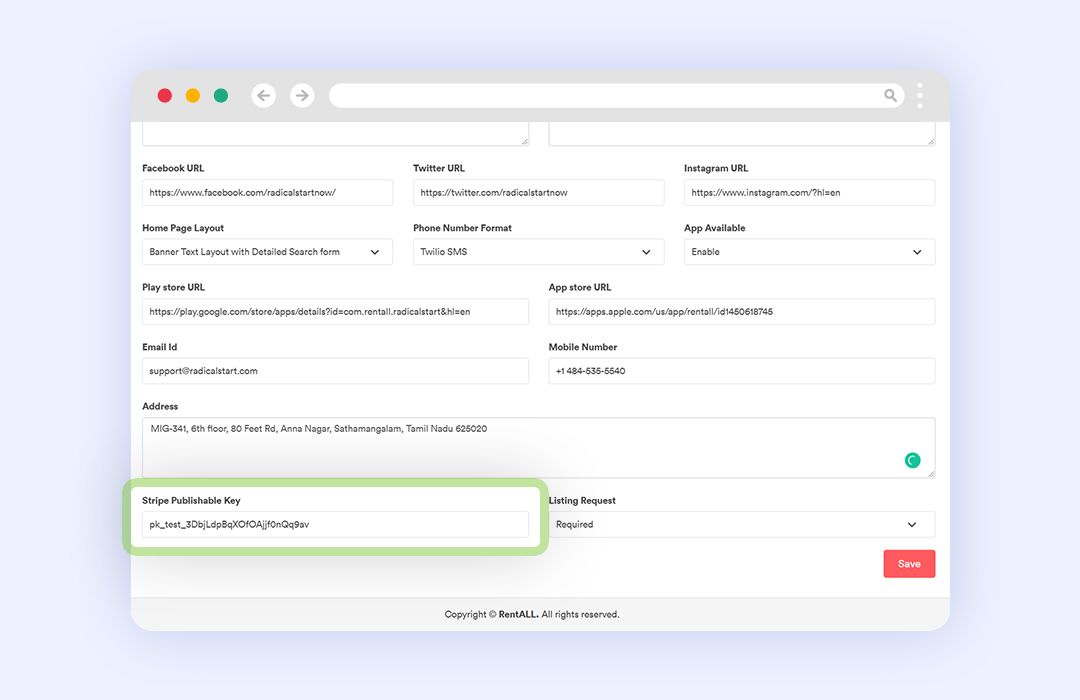Click the RentALL copyright text
The height and width of the screenshot is (700, 1080).
click(x=532, y=615)
